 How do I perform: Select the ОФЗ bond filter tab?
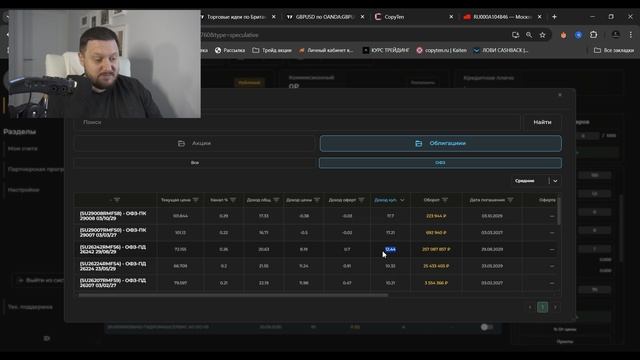click(440, 162)
